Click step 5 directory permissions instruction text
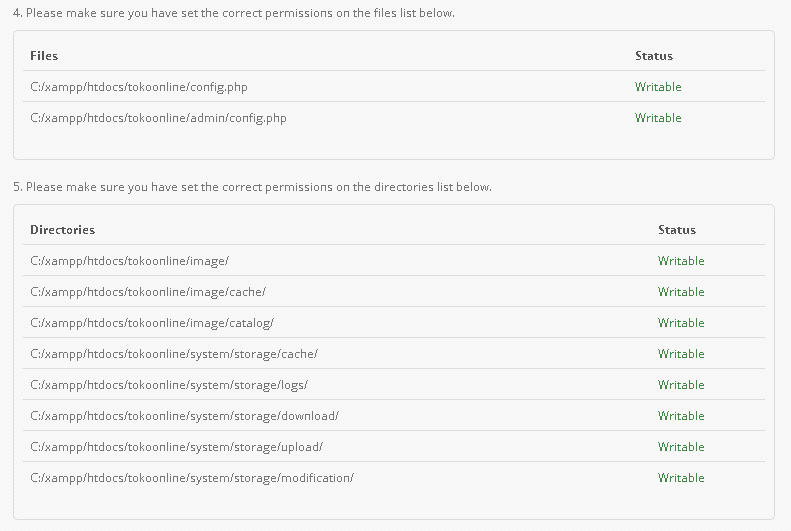The height and width of the screenshot is (531, 791). point(252,187)
